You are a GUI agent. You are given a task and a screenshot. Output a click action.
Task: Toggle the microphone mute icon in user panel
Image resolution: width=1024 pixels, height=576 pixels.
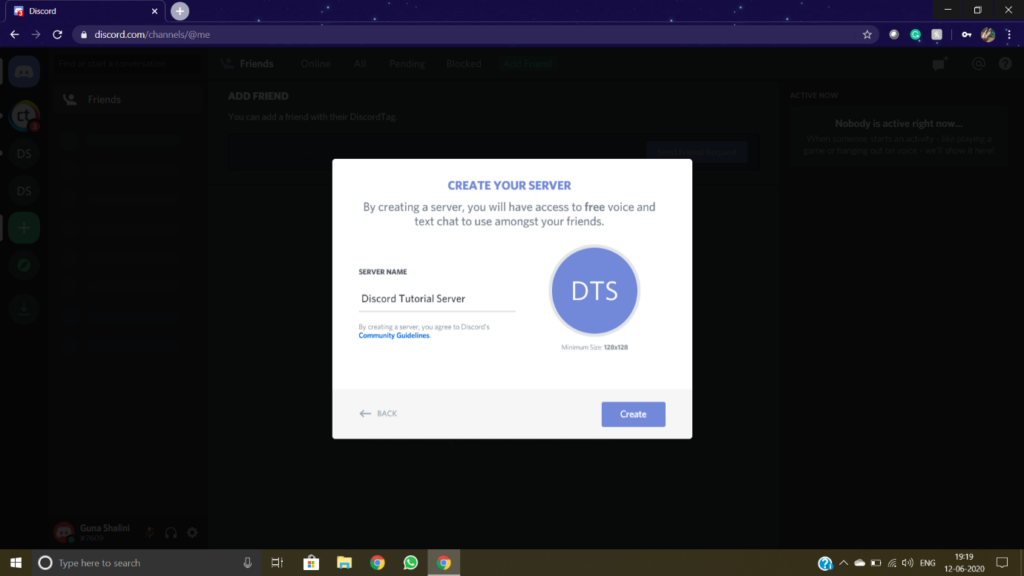[150, 533]
